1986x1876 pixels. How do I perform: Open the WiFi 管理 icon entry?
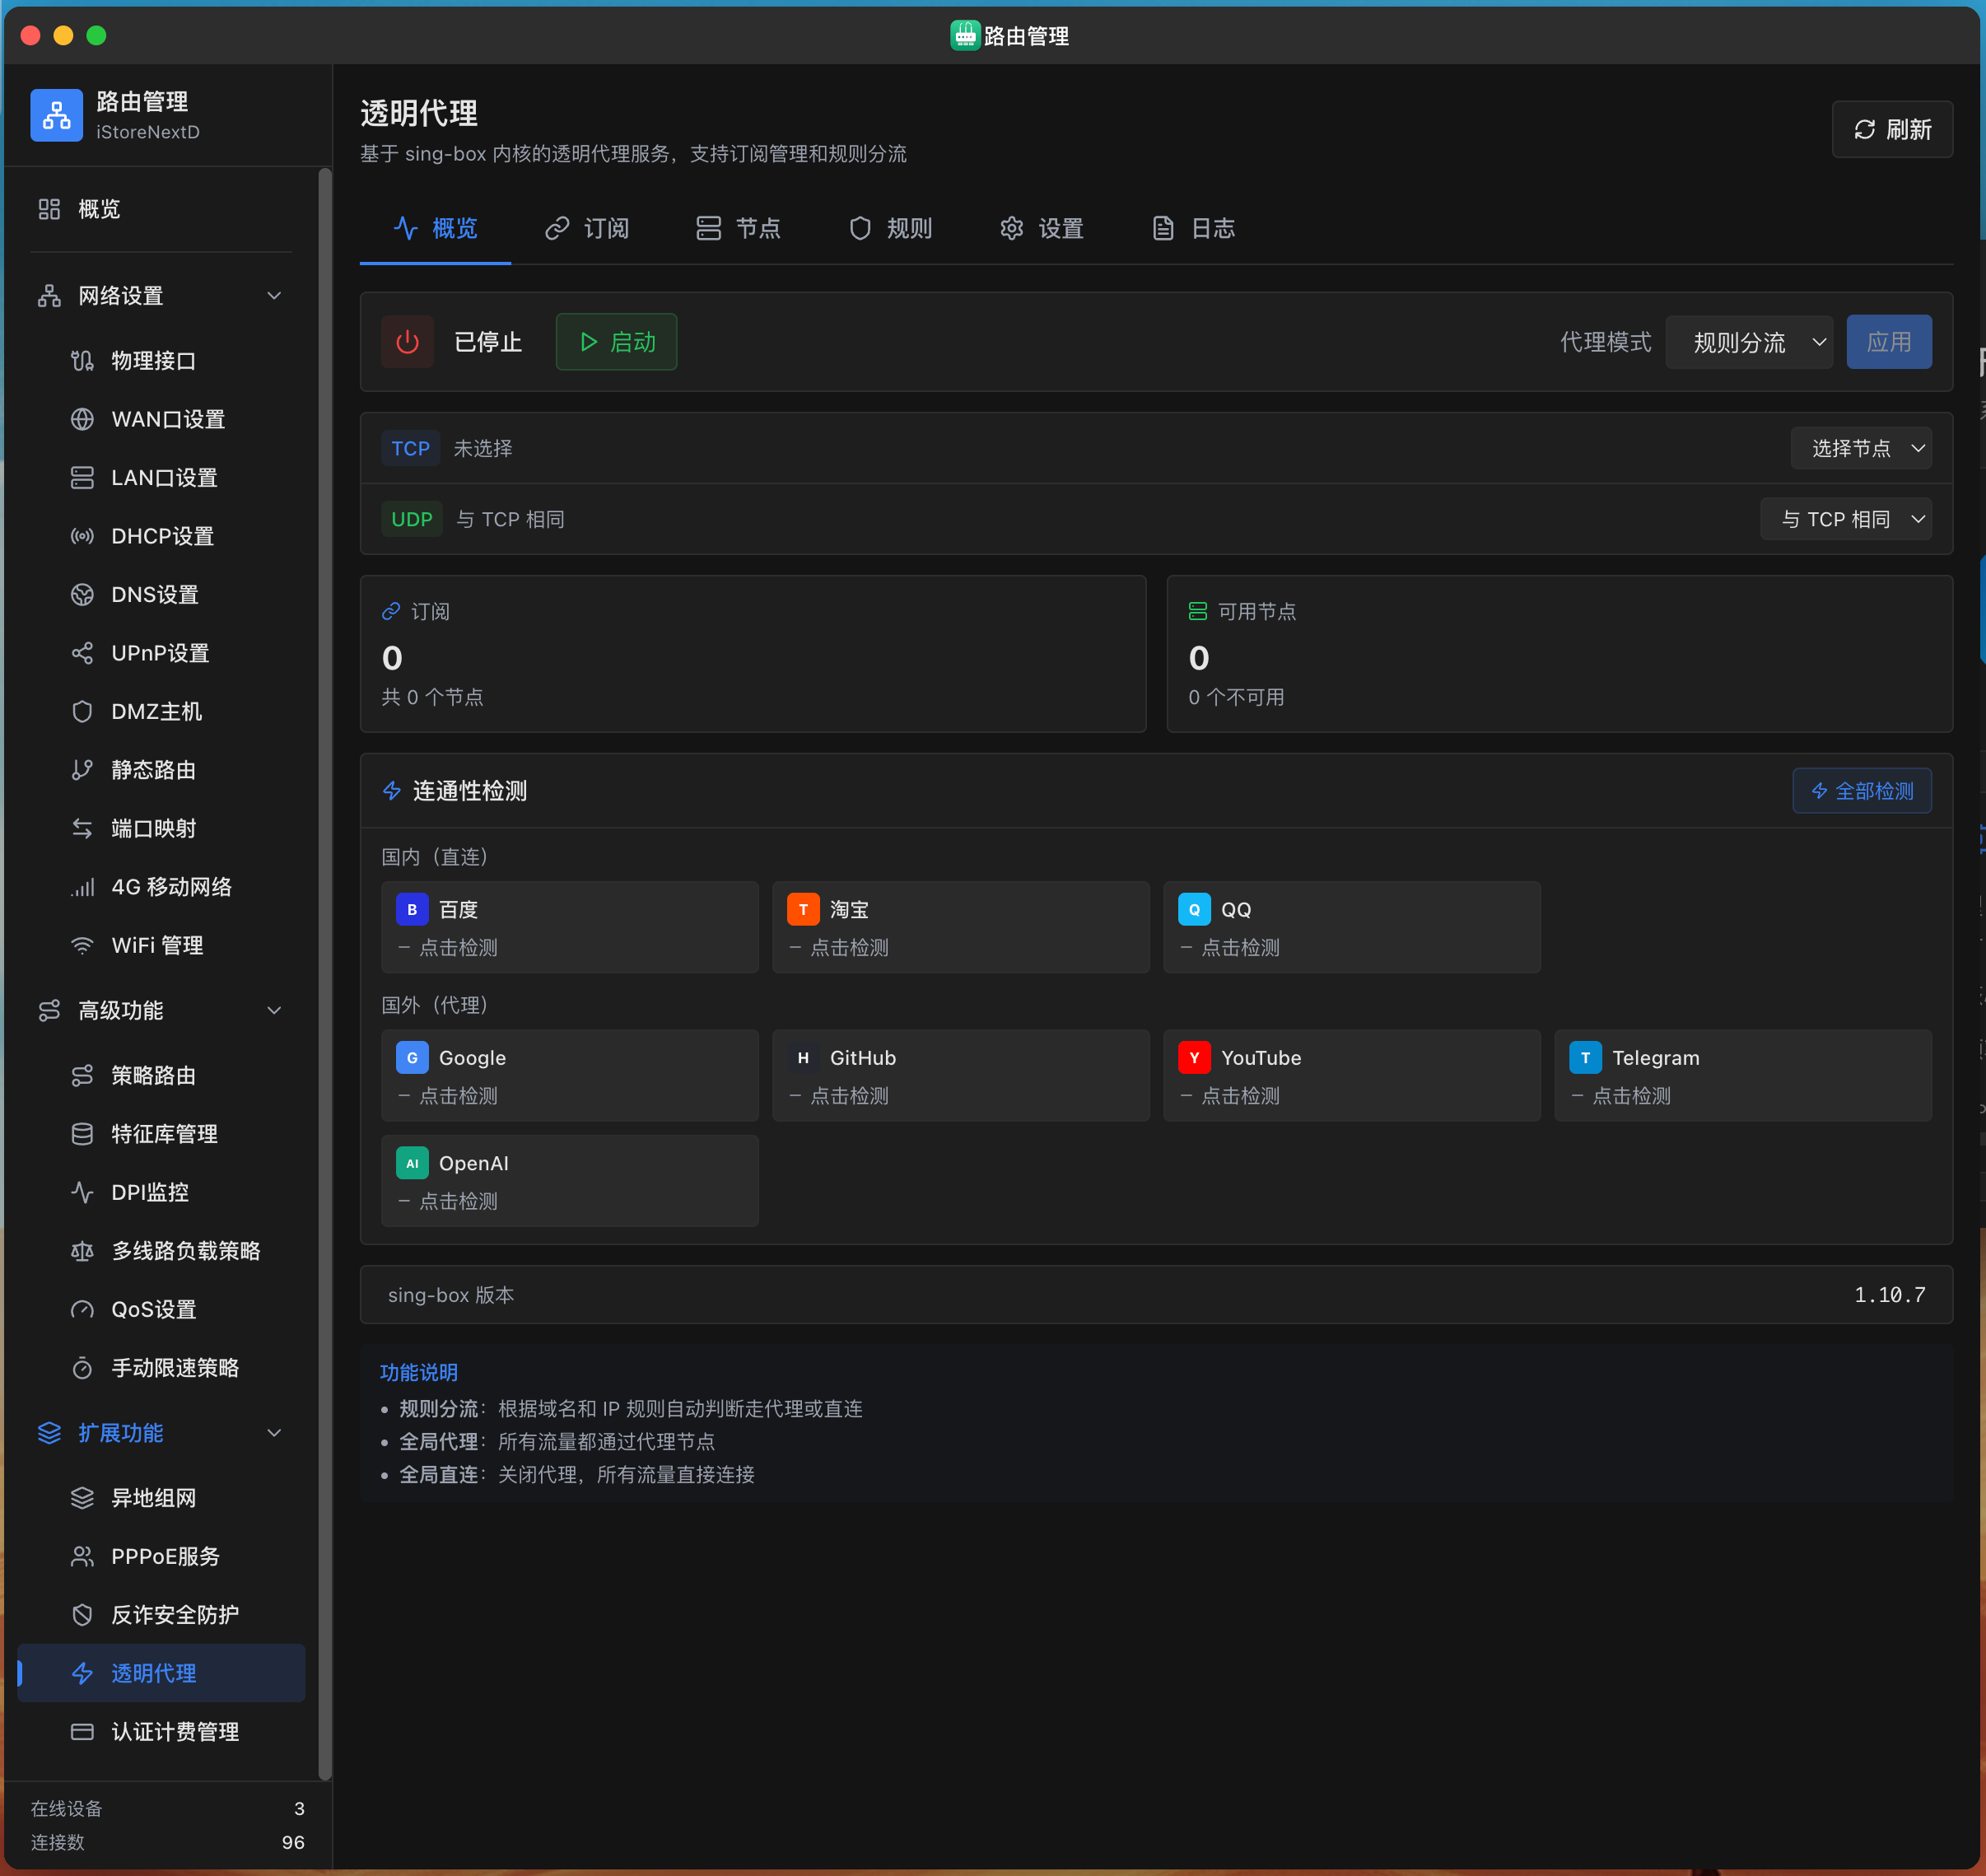coord(82,945)
